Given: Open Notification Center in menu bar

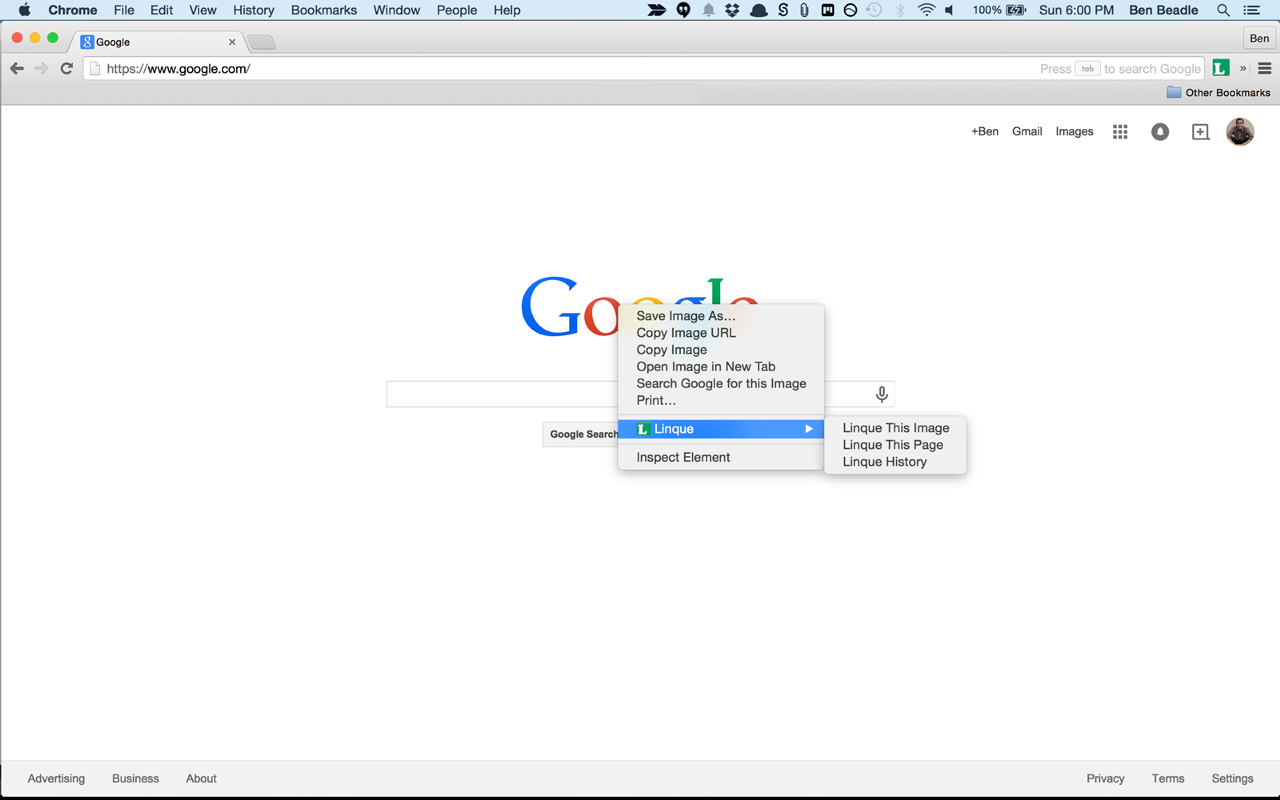Looking at the screenshot, I should click(1251, 10).
